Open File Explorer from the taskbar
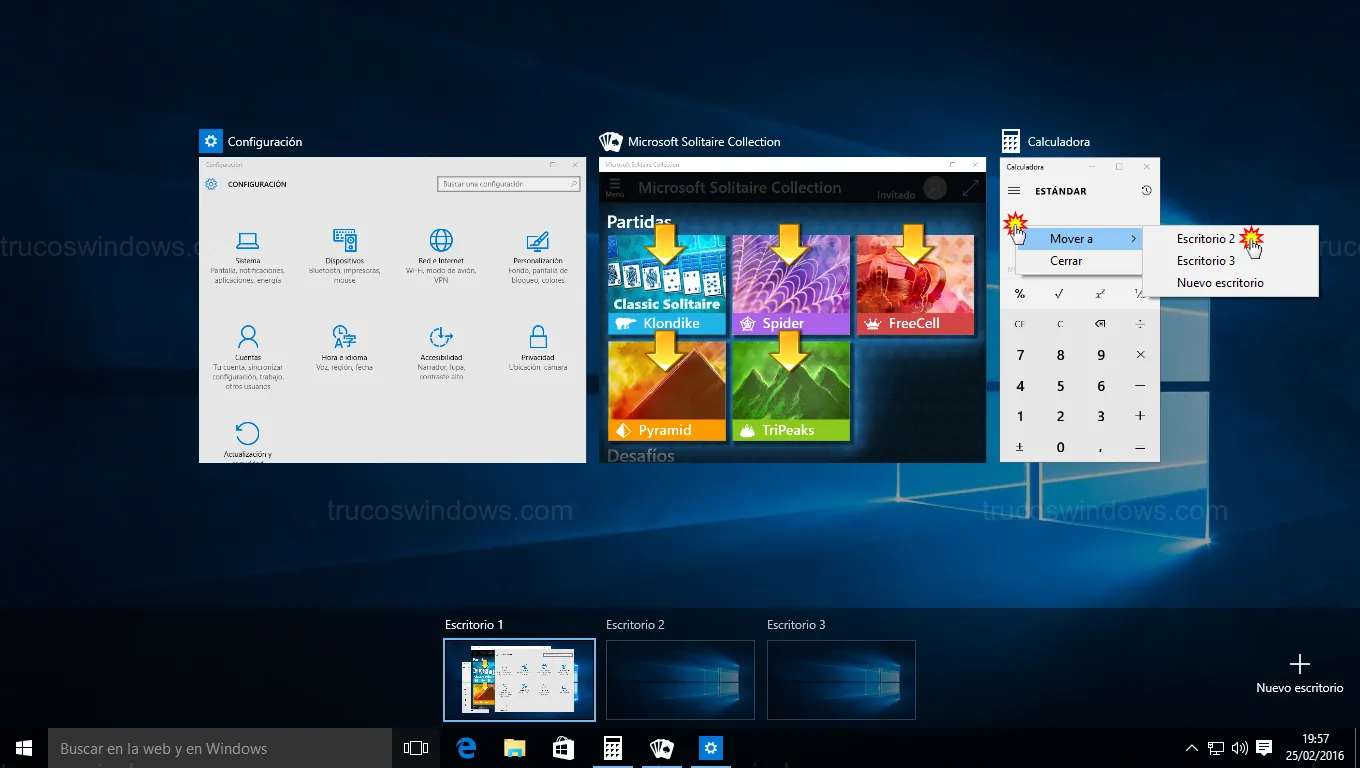The height and width of the screenshot is (768, 1360). [x=514, y=748]
